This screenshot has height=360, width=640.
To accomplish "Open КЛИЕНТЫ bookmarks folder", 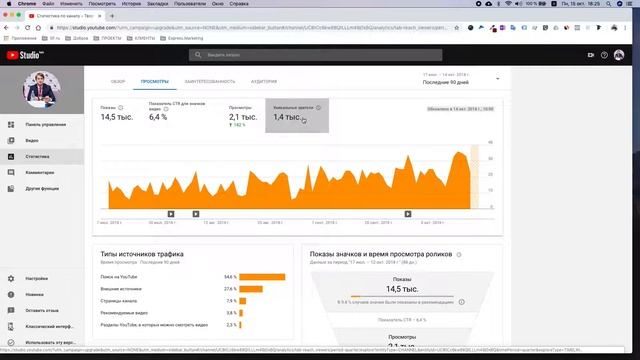I will (x=141, y=38).
